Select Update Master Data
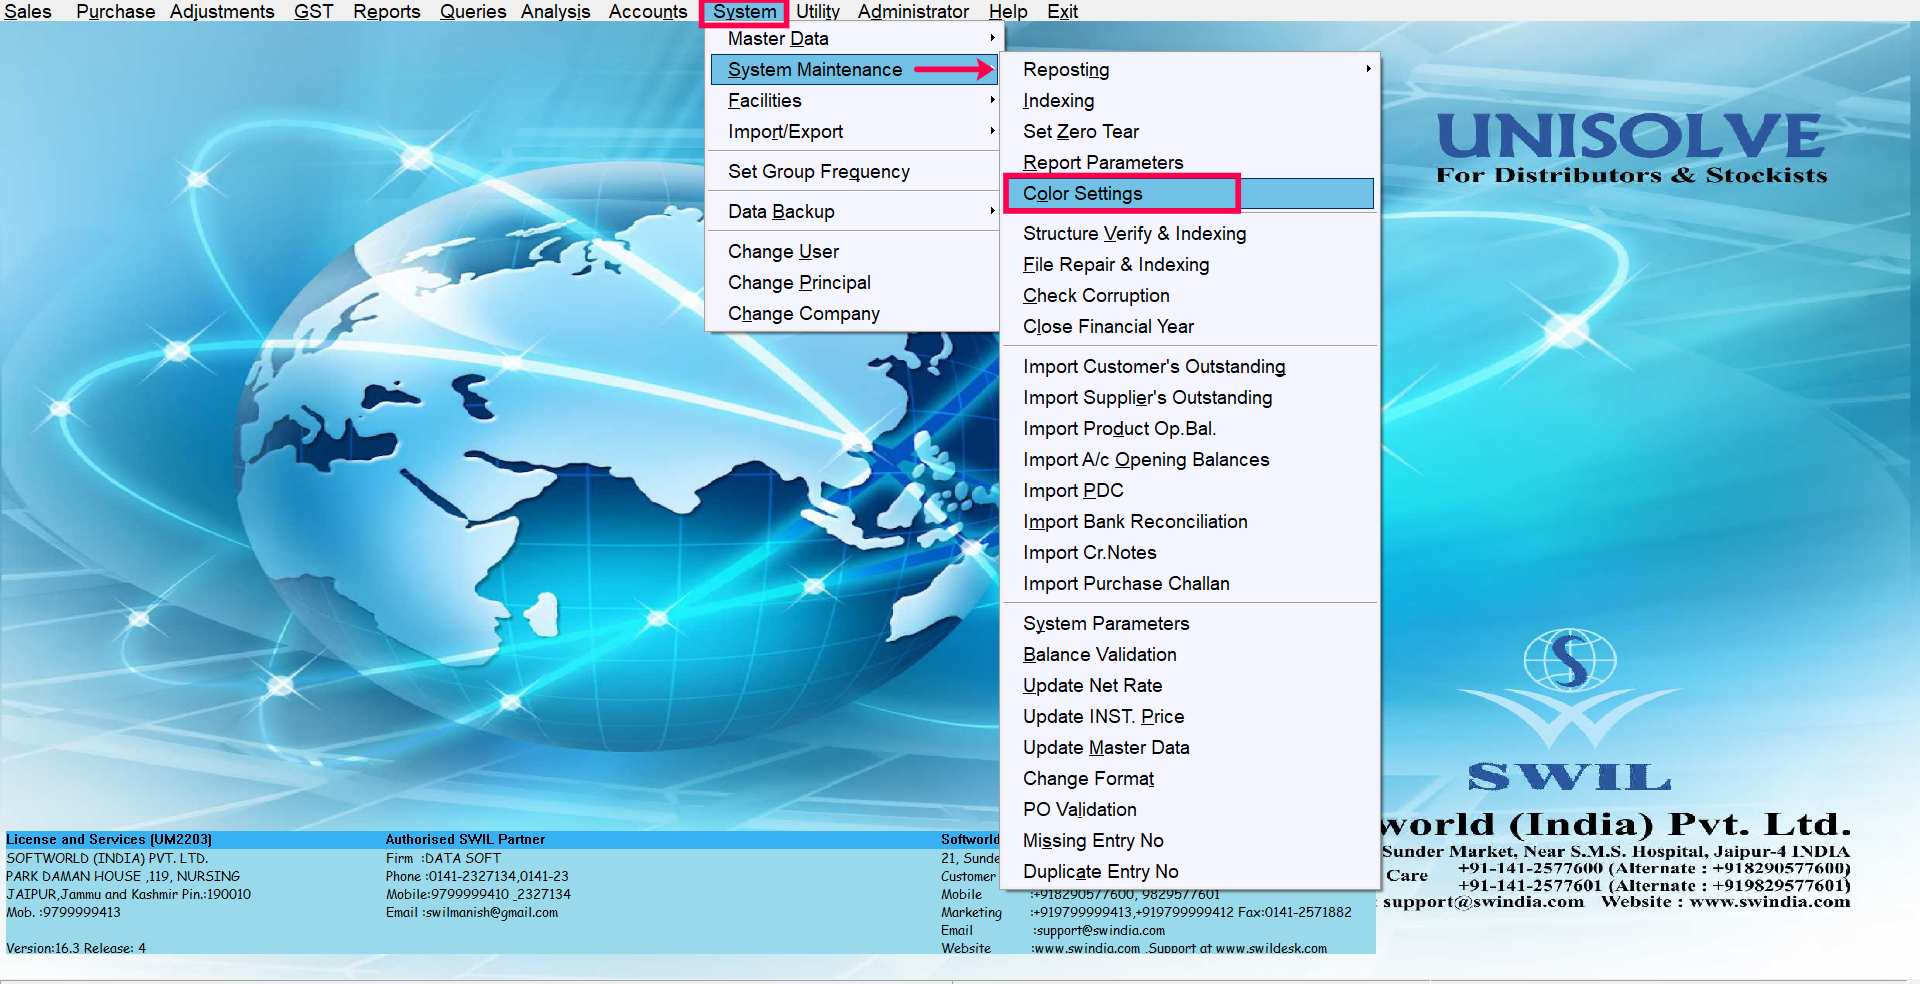 click(x=1190, y=748)
